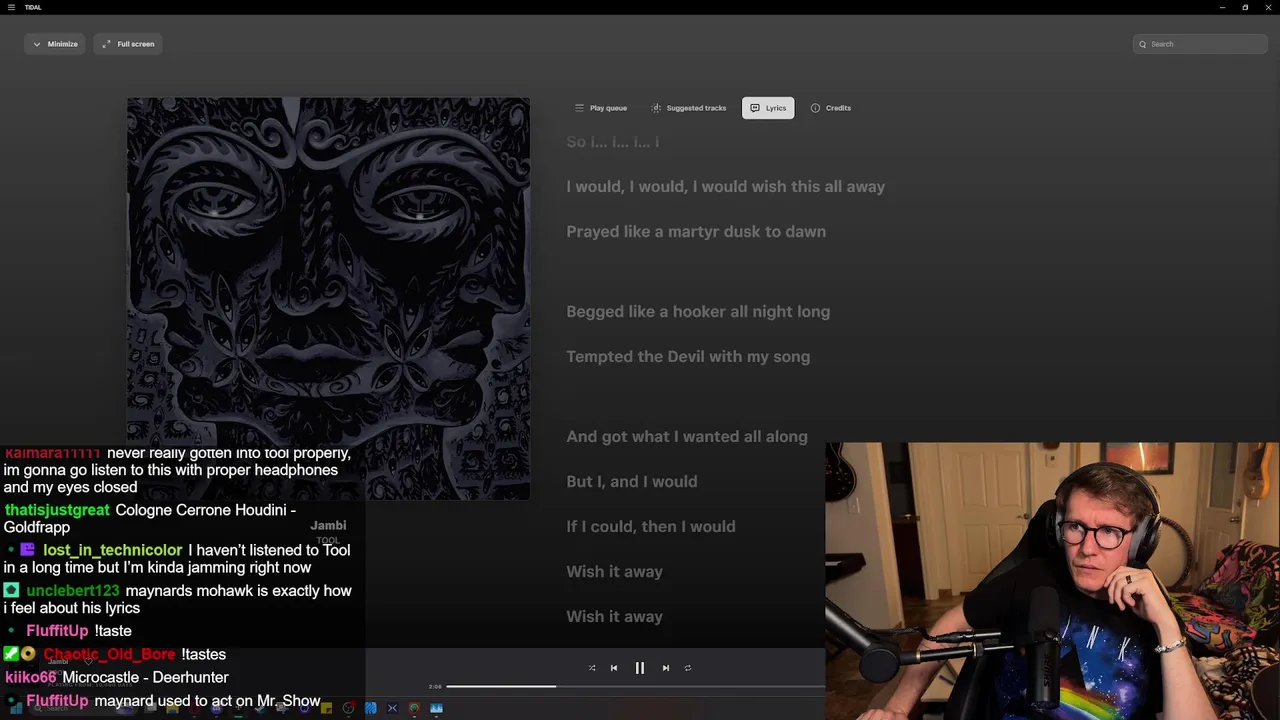Open the Credits tab
The width and height of the screenshot is (1280, 720).
click(831, 108)
